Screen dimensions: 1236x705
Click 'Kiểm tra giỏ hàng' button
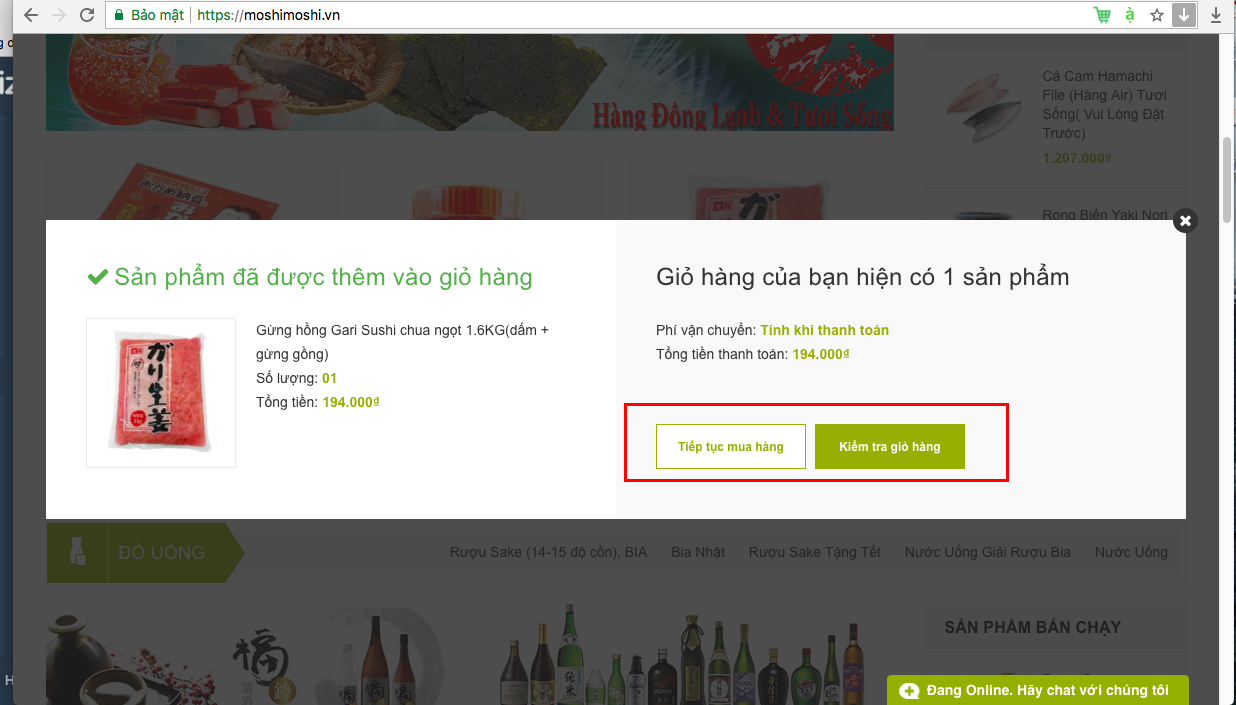pos(890,446)
